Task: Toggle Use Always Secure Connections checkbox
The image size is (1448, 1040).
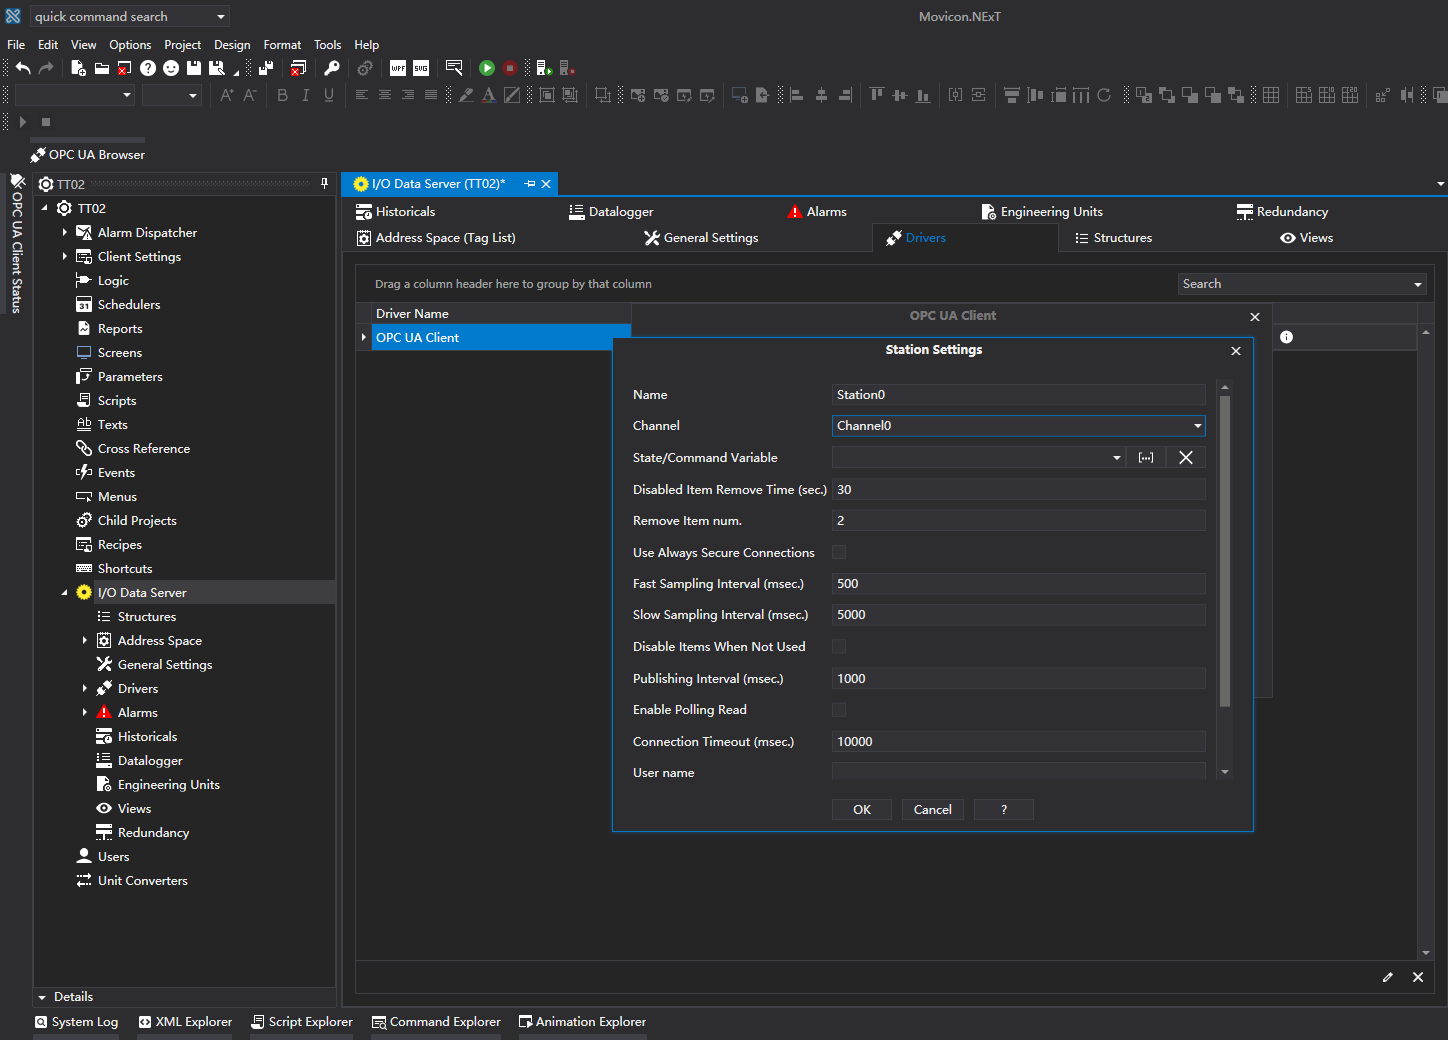Action: [x=839, y=552]
